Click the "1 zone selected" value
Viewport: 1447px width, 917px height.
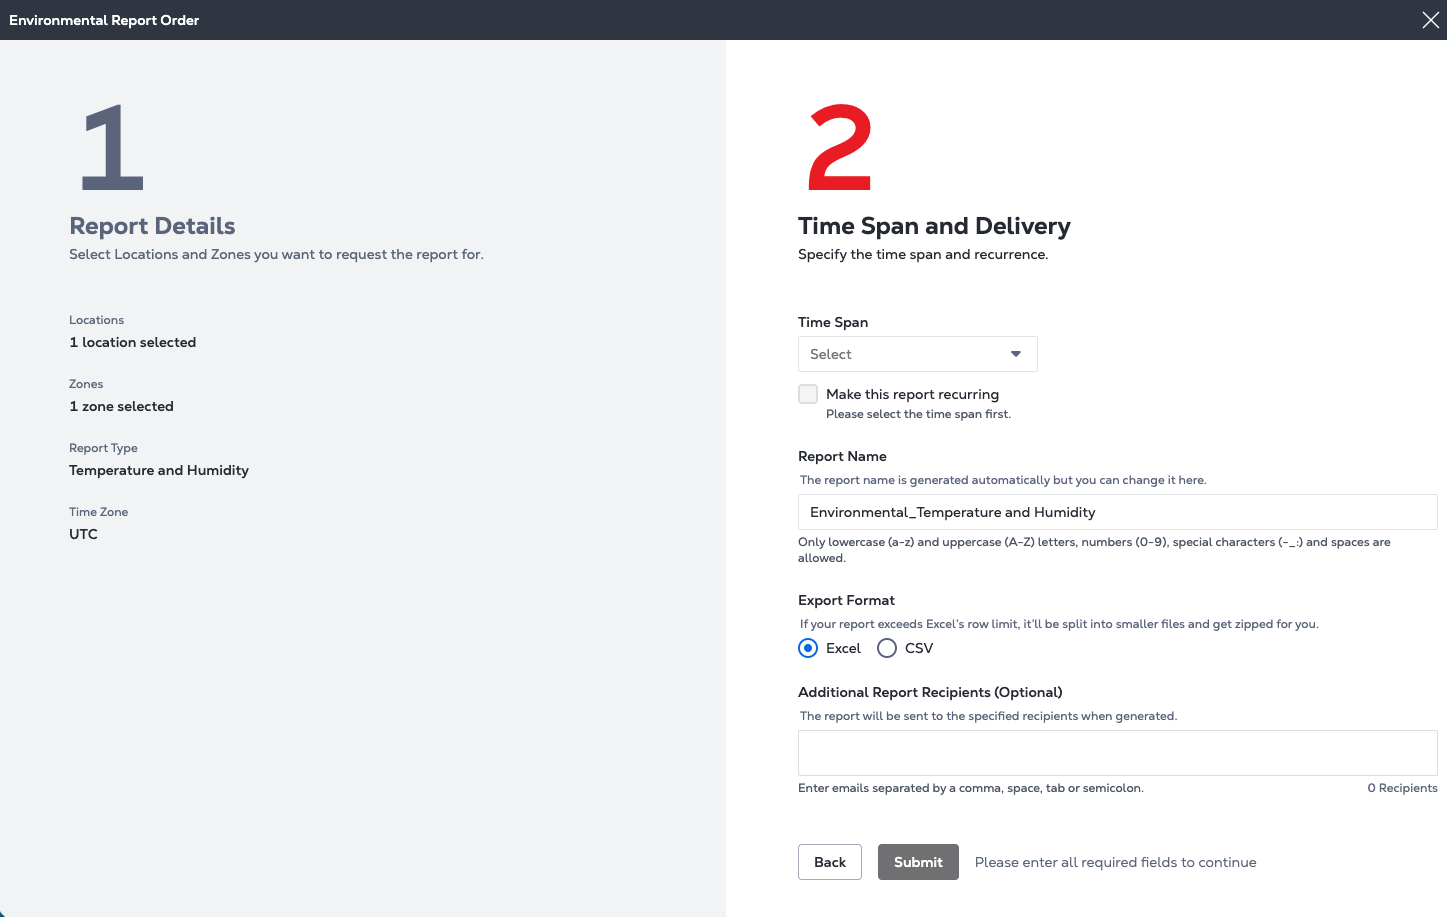121,406
